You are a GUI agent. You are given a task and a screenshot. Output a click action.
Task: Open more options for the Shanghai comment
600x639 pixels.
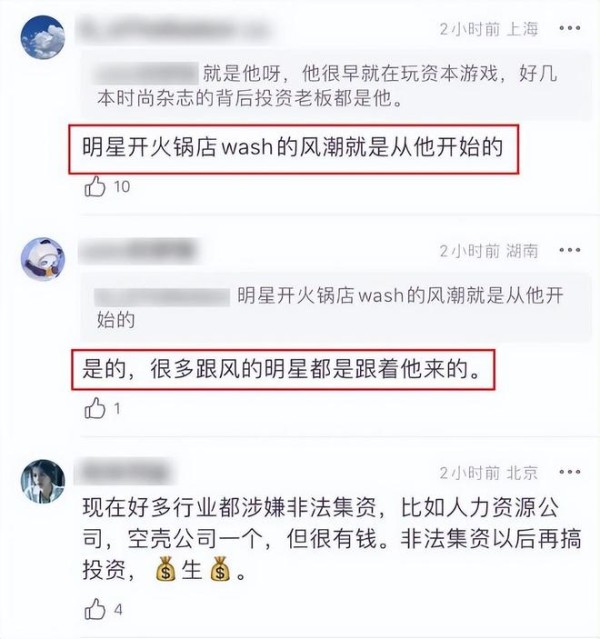click(x=569, y=28)
